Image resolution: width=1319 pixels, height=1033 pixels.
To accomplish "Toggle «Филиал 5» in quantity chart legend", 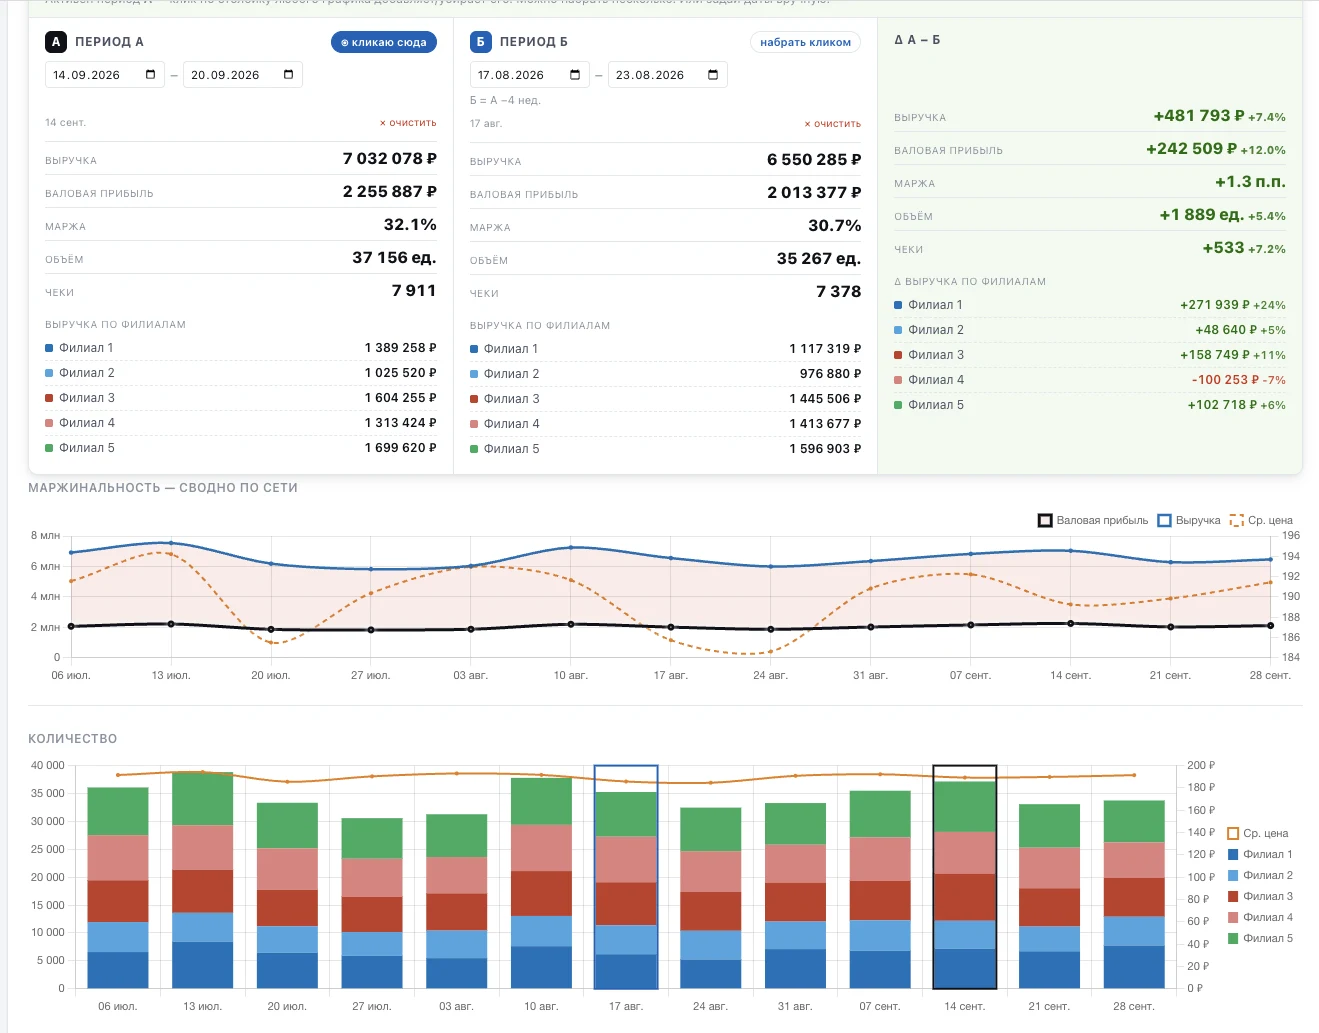I will pos(1260,938).
